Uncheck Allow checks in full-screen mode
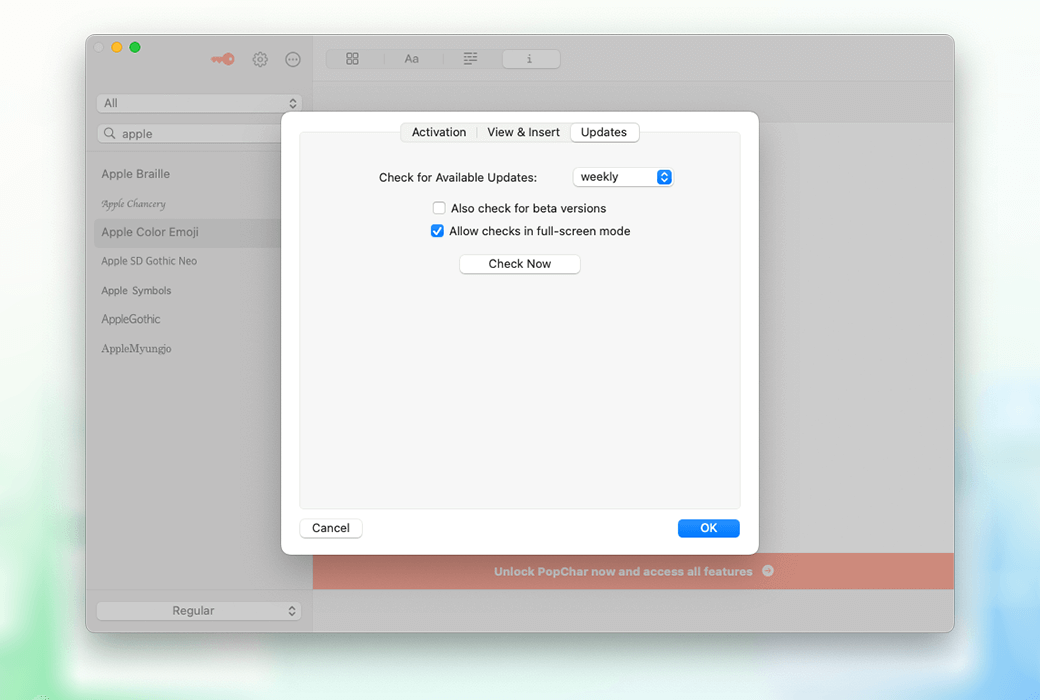This screenshot has height=700, width=1040. [437, 231]
